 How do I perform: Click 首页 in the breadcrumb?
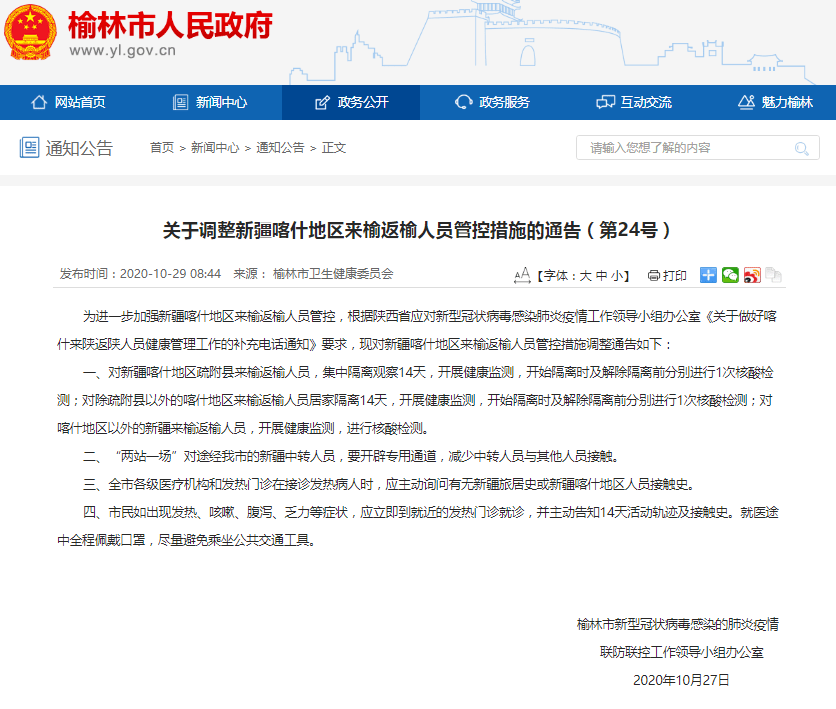[162, 148]
